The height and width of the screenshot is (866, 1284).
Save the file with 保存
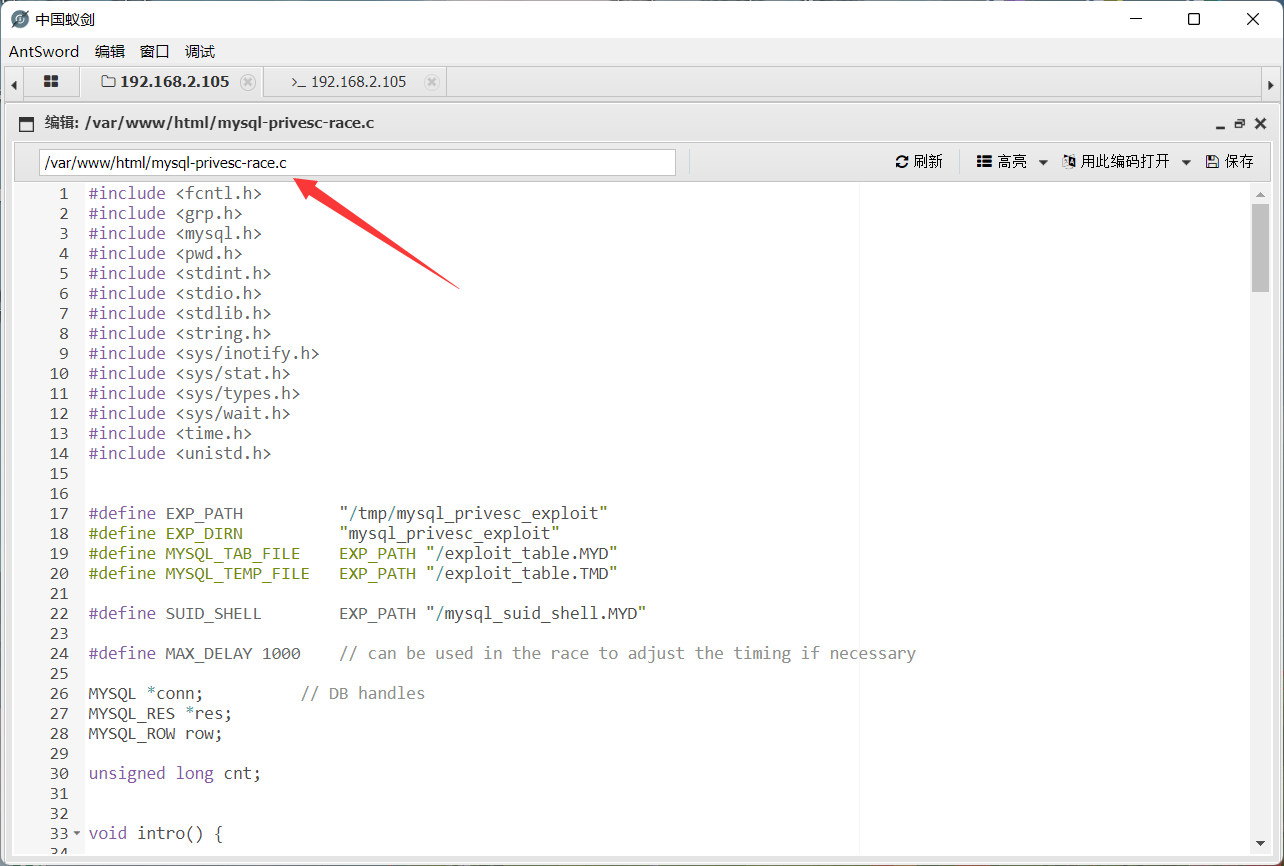point(1230,162)
